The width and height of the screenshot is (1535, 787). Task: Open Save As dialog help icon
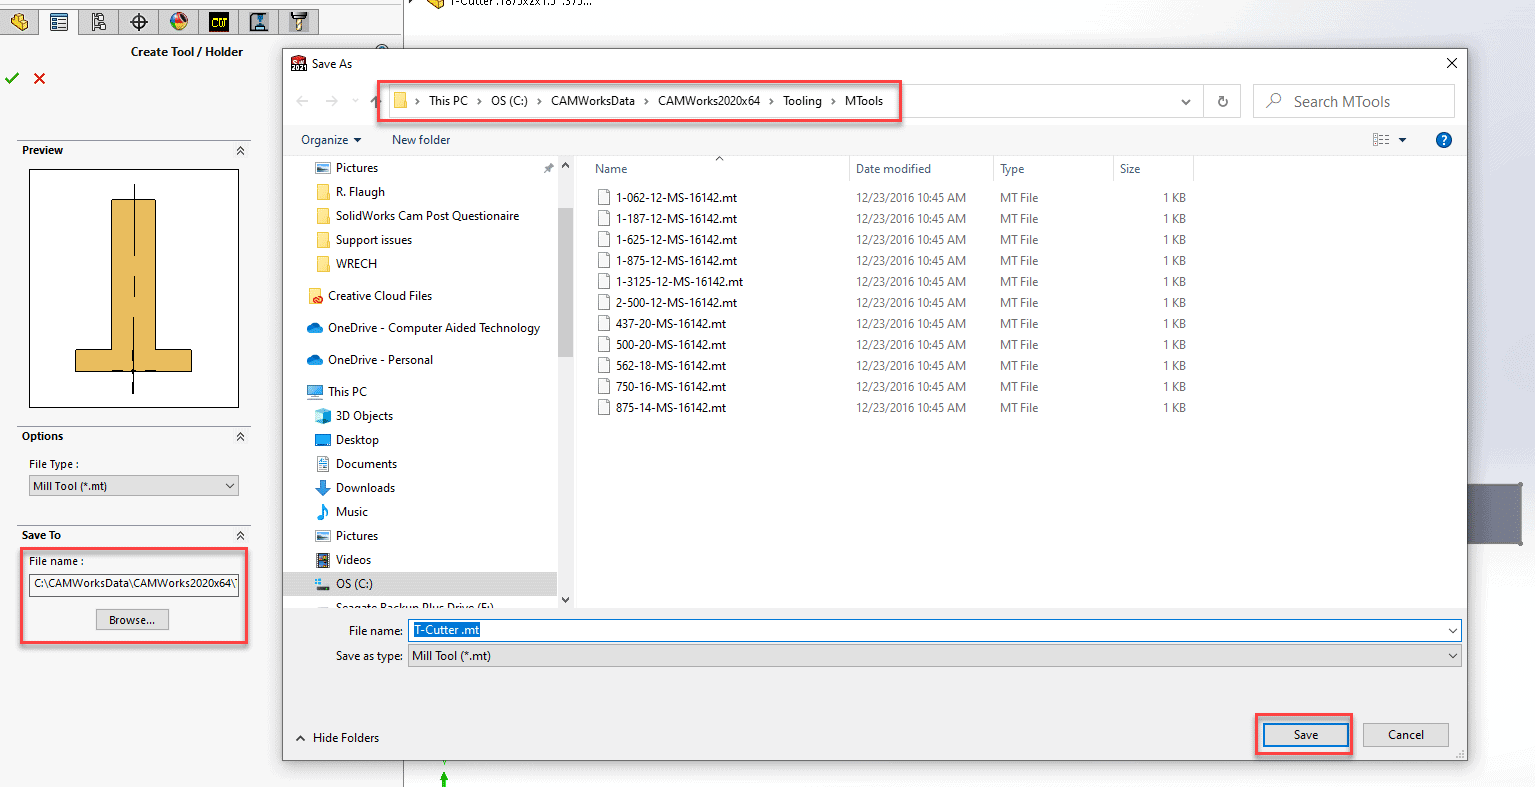[1443, 140]
